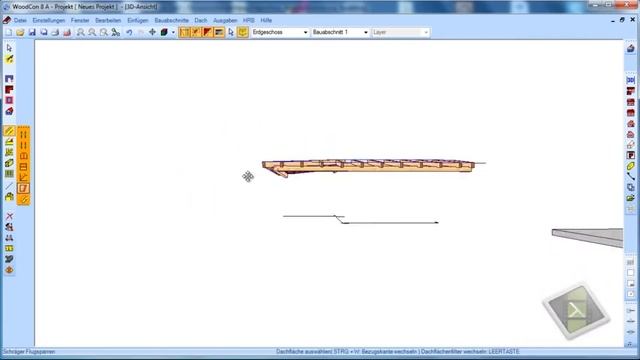Click the yellow ellipse icon in right toolbar

pos(631,166)
